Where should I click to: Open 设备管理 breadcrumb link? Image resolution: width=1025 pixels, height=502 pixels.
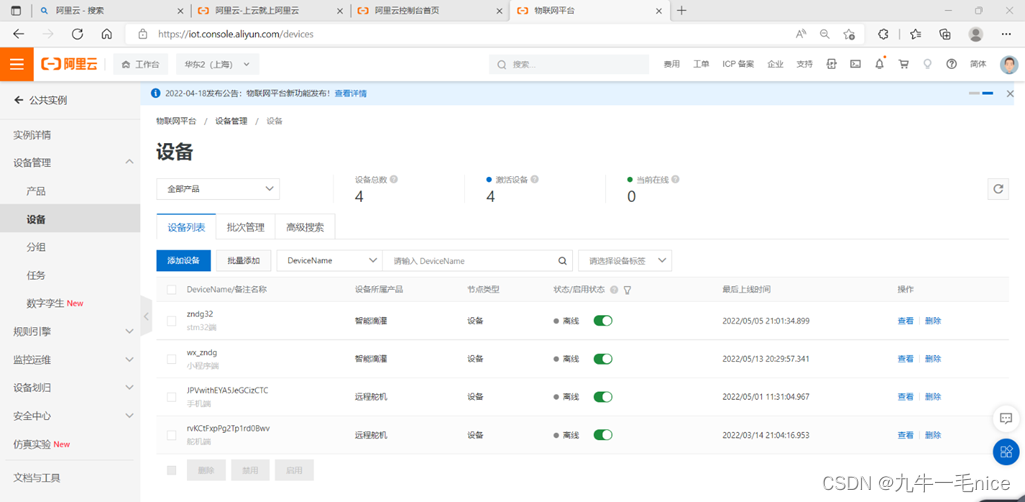[231, 121]
